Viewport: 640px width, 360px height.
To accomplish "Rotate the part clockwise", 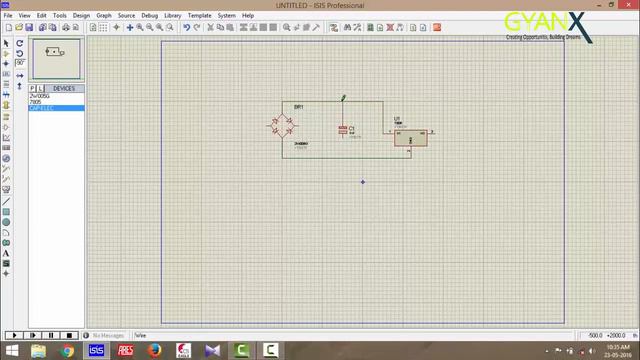I will (x=20, y=43).
